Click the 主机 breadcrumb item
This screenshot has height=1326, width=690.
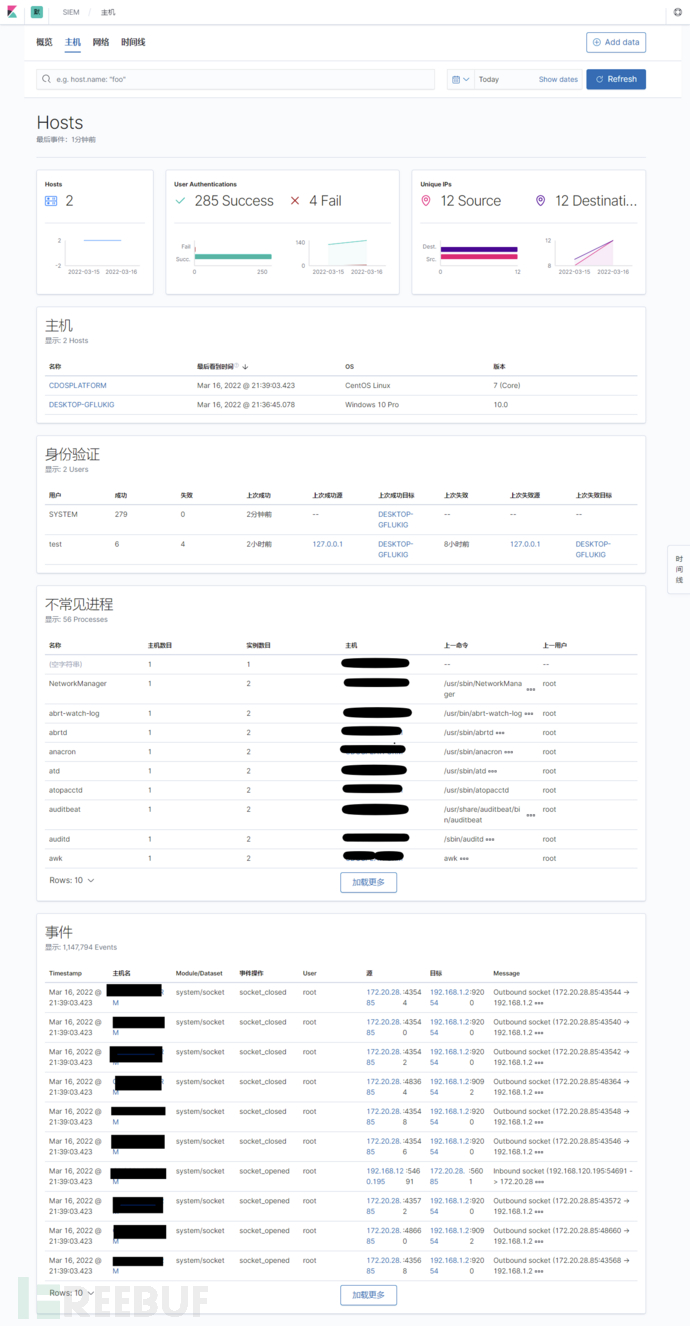pyautogui.click(x=108, y=12)
